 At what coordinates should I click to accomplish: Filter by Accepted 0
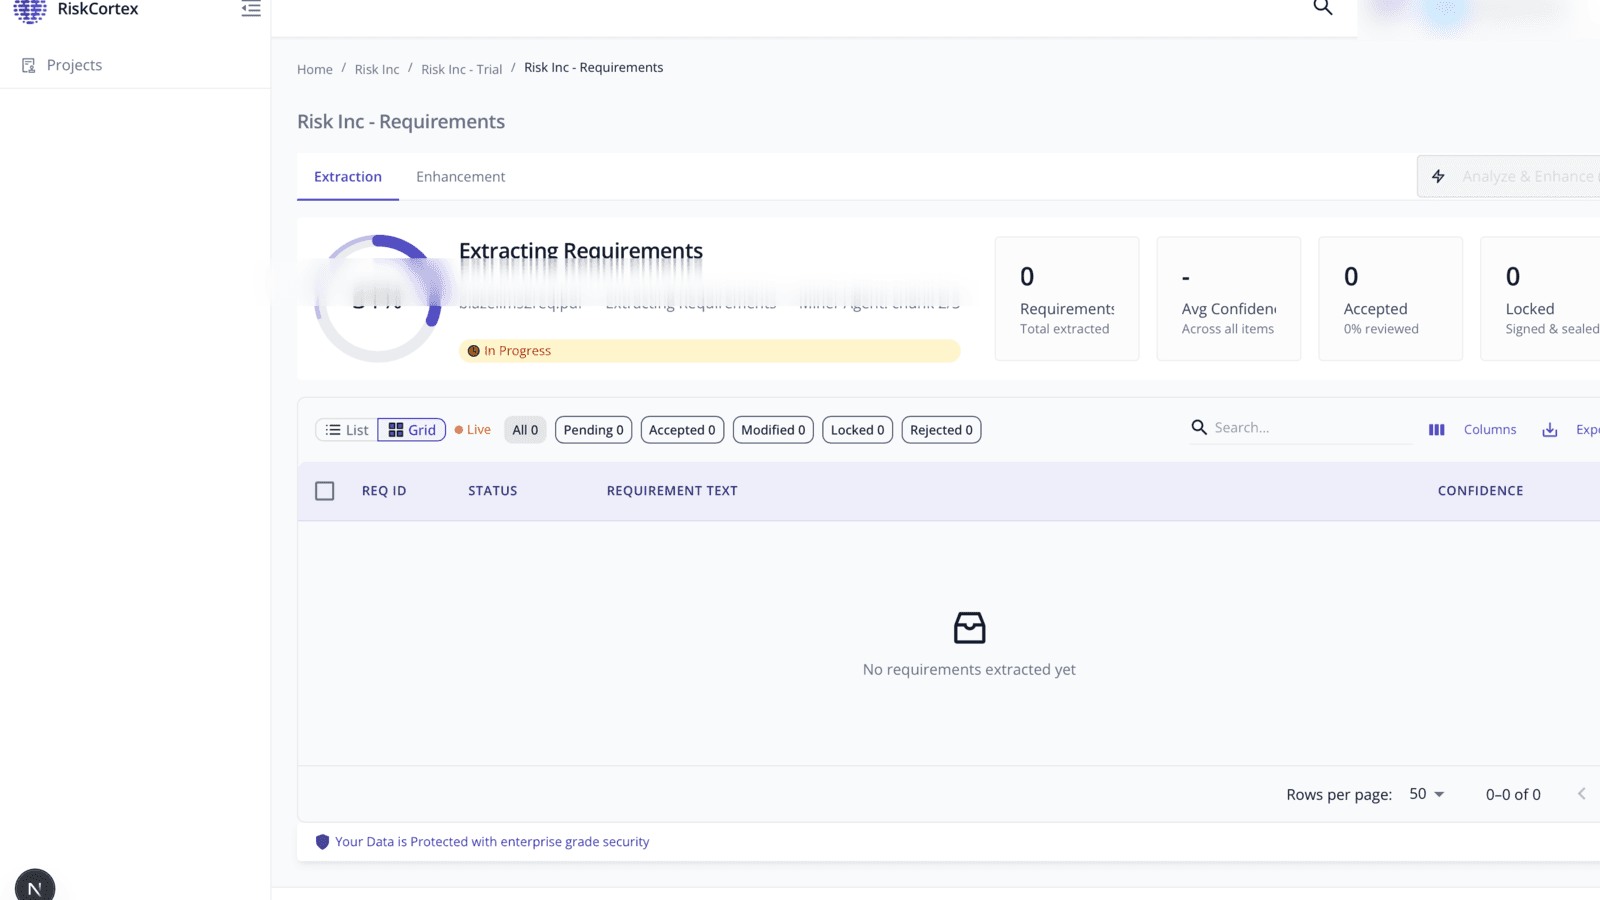click(x=682, y=430)
